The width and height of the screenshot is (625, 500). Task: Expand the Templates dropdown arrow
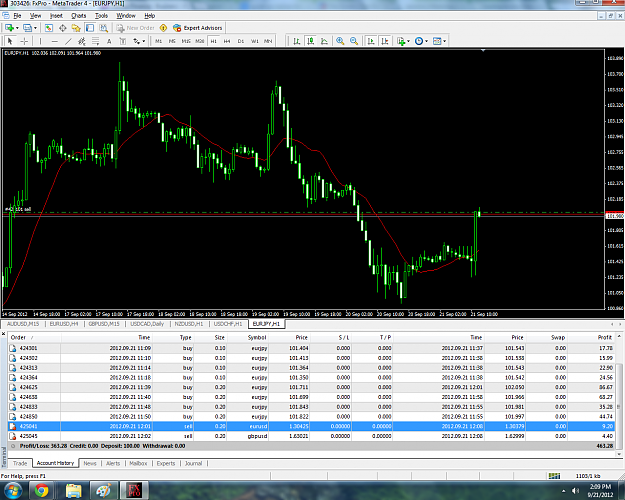[x=444, y=41]
